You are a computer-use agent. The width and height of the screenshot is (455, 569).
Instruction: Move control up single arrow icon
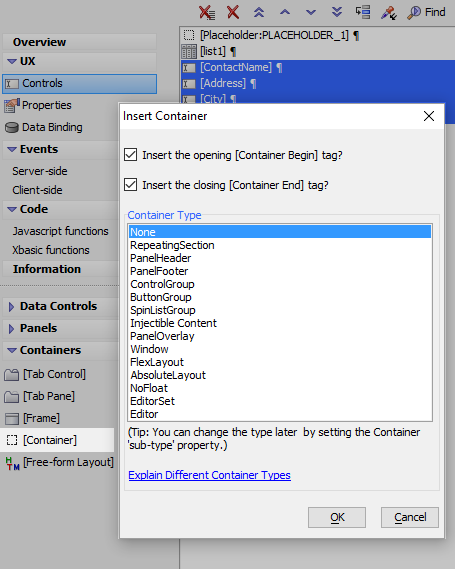(285, 12)
